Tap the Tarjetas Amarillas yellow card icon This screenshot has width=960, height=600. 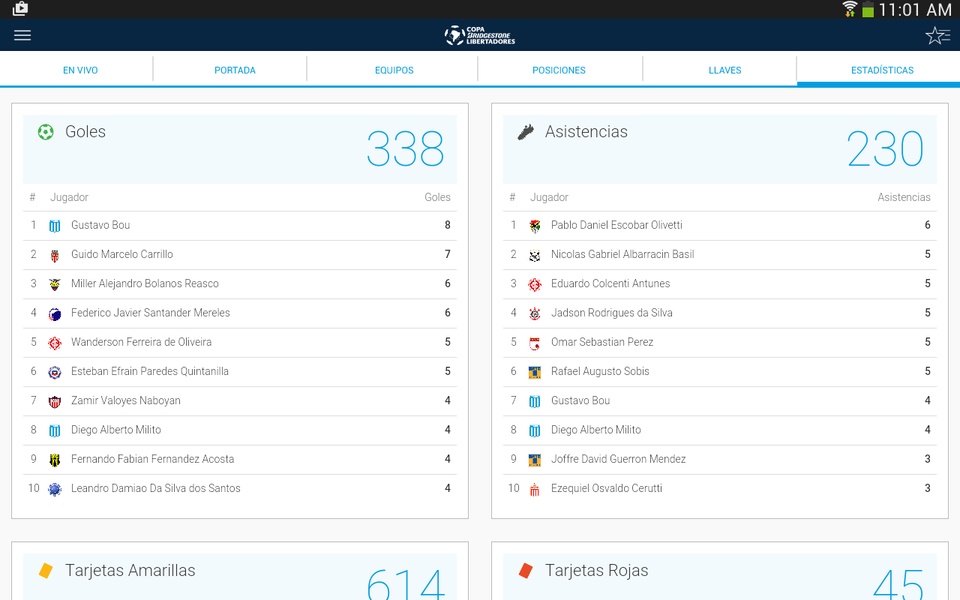click(45, 571)
